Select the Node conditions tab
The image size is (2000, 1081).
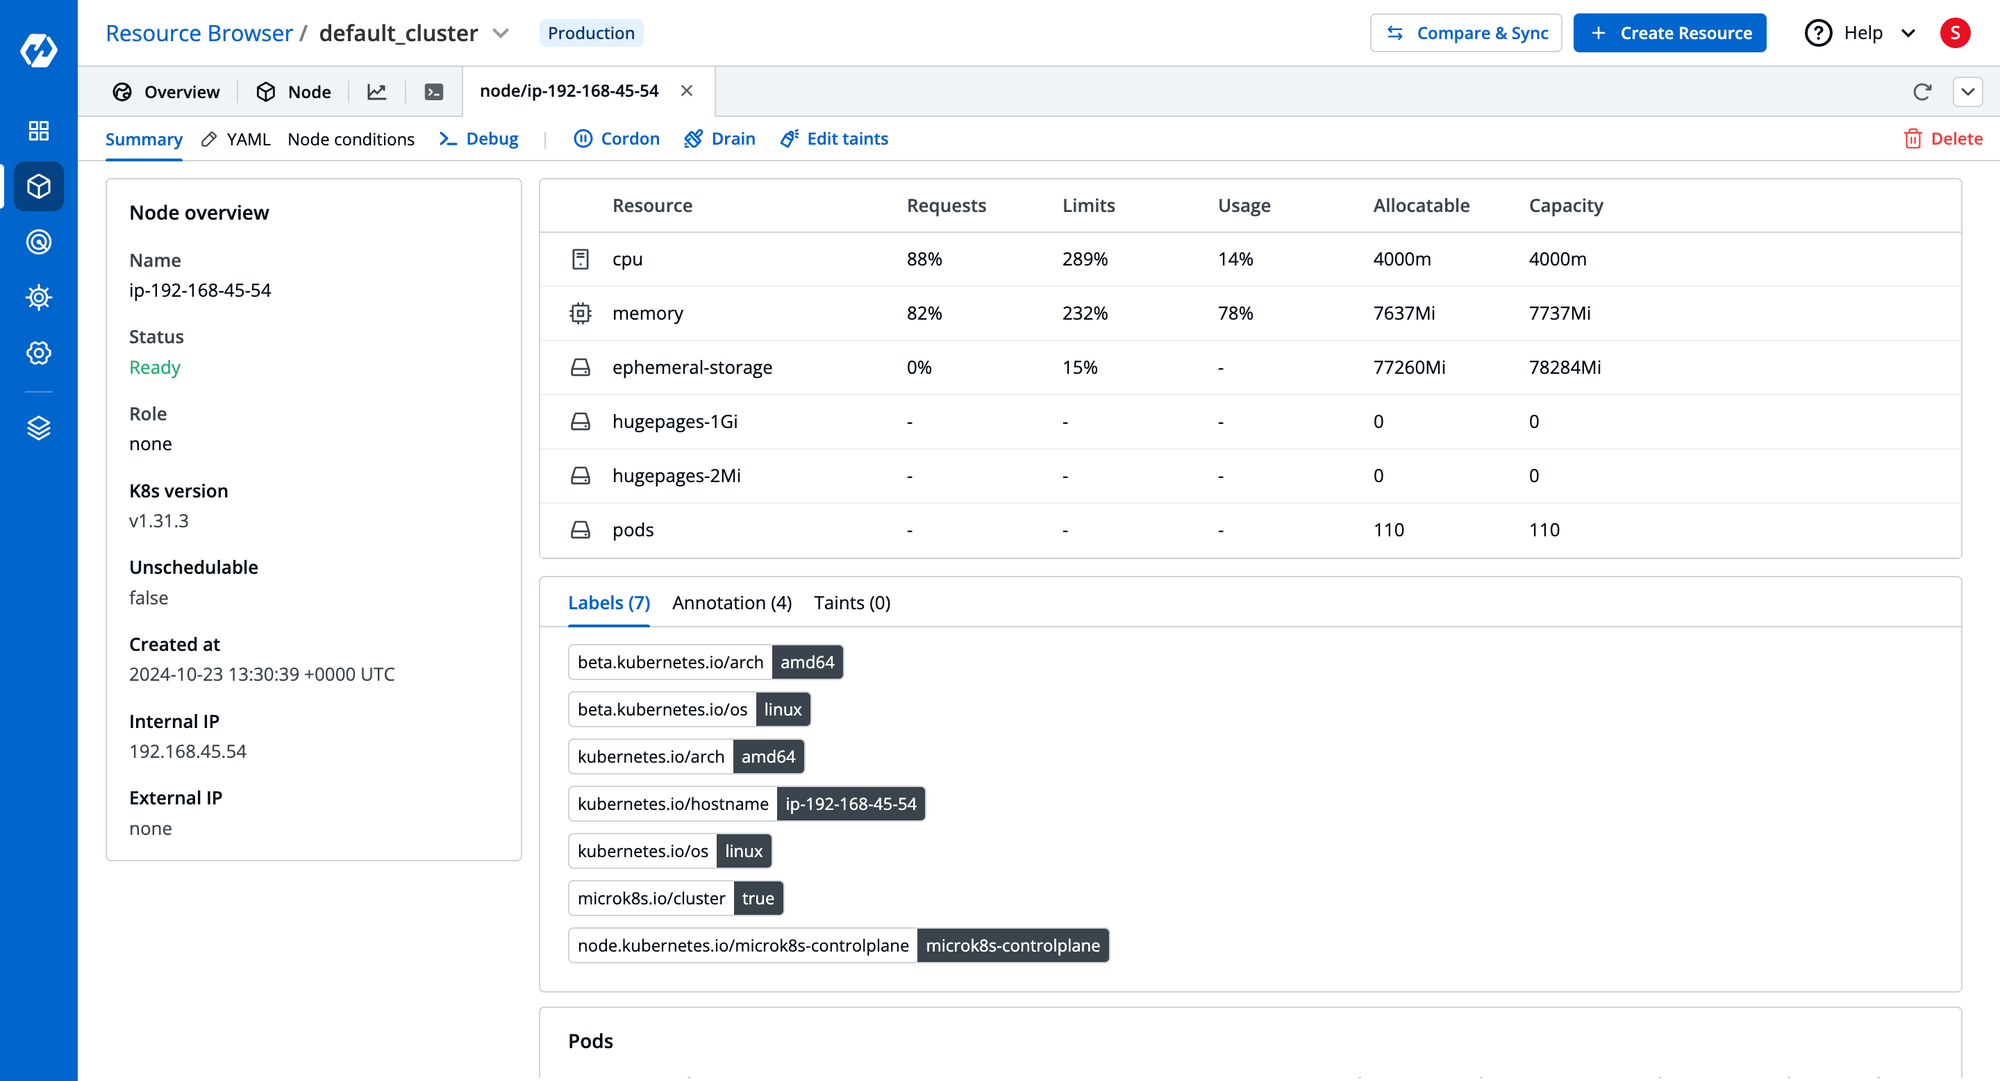coord(351,138)
